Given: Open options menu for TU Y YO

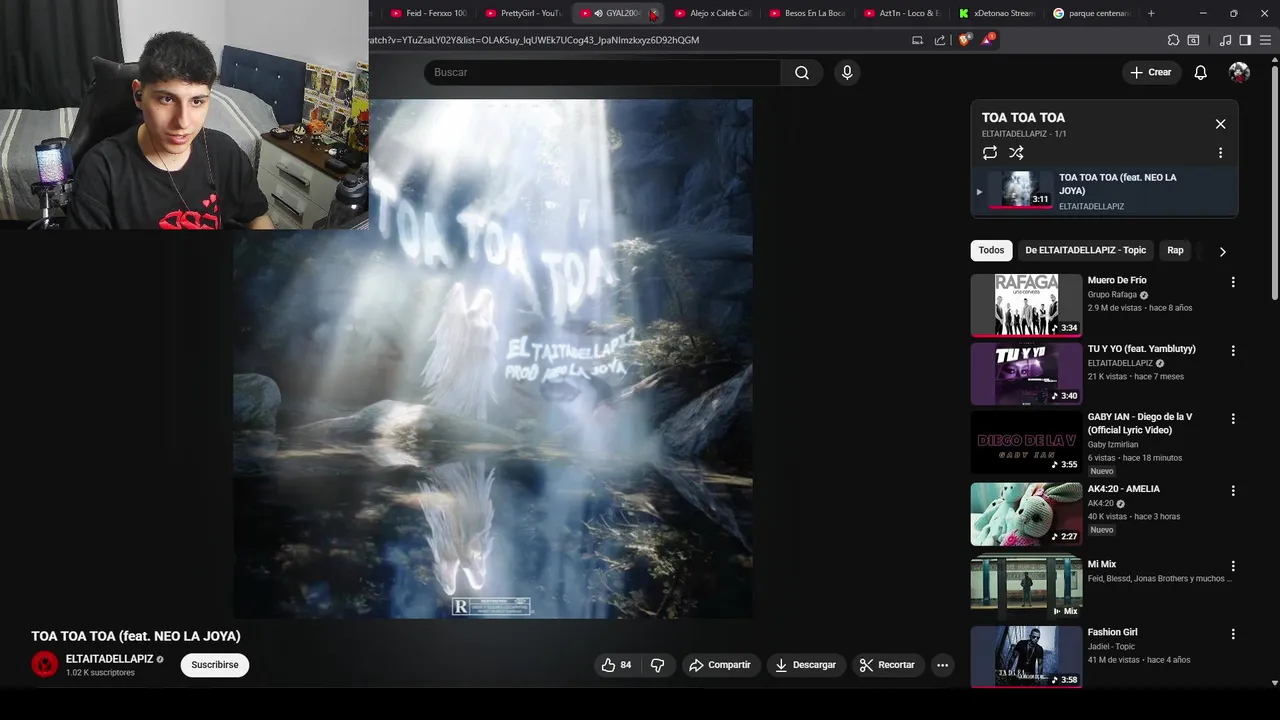Looking at the screenshot, I should point(1233,351).
